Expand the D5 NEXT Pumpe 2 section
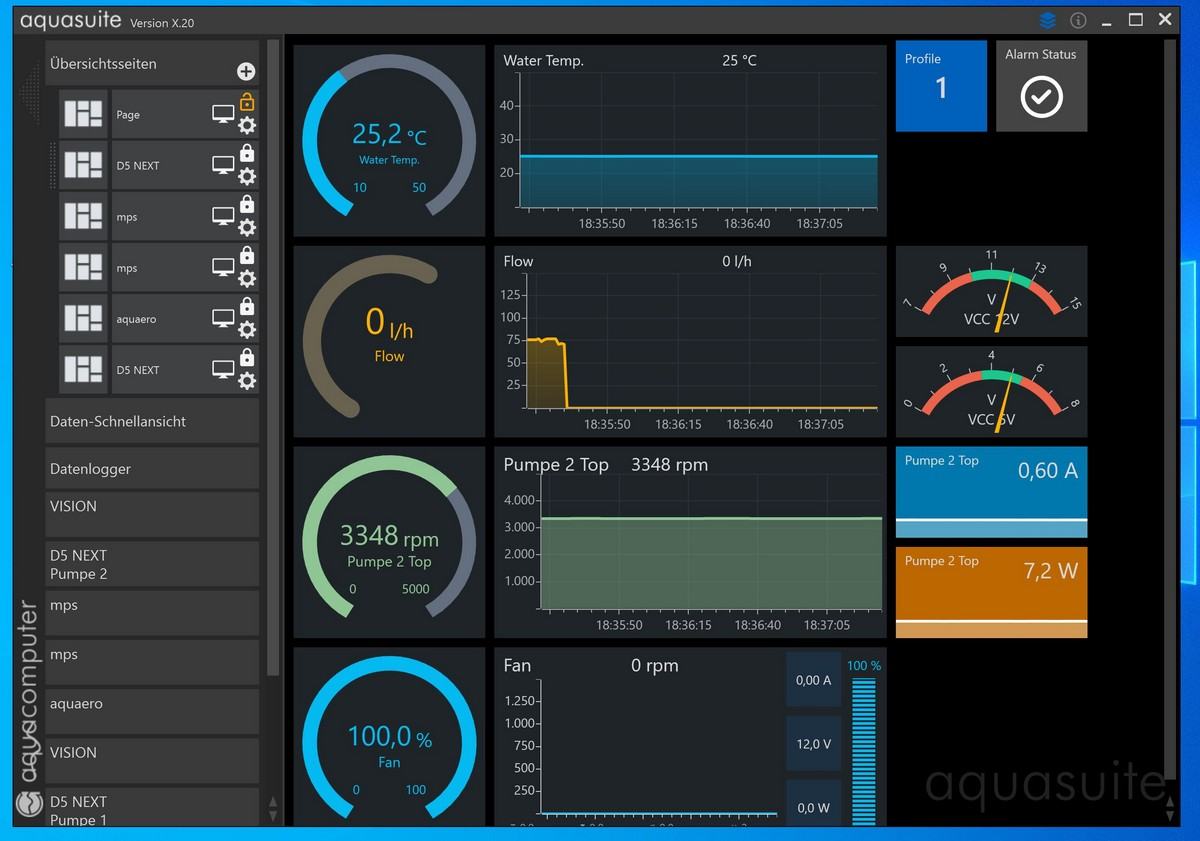Image resolution: width=1200 pixels, height=841 pixels. [152, 564]
